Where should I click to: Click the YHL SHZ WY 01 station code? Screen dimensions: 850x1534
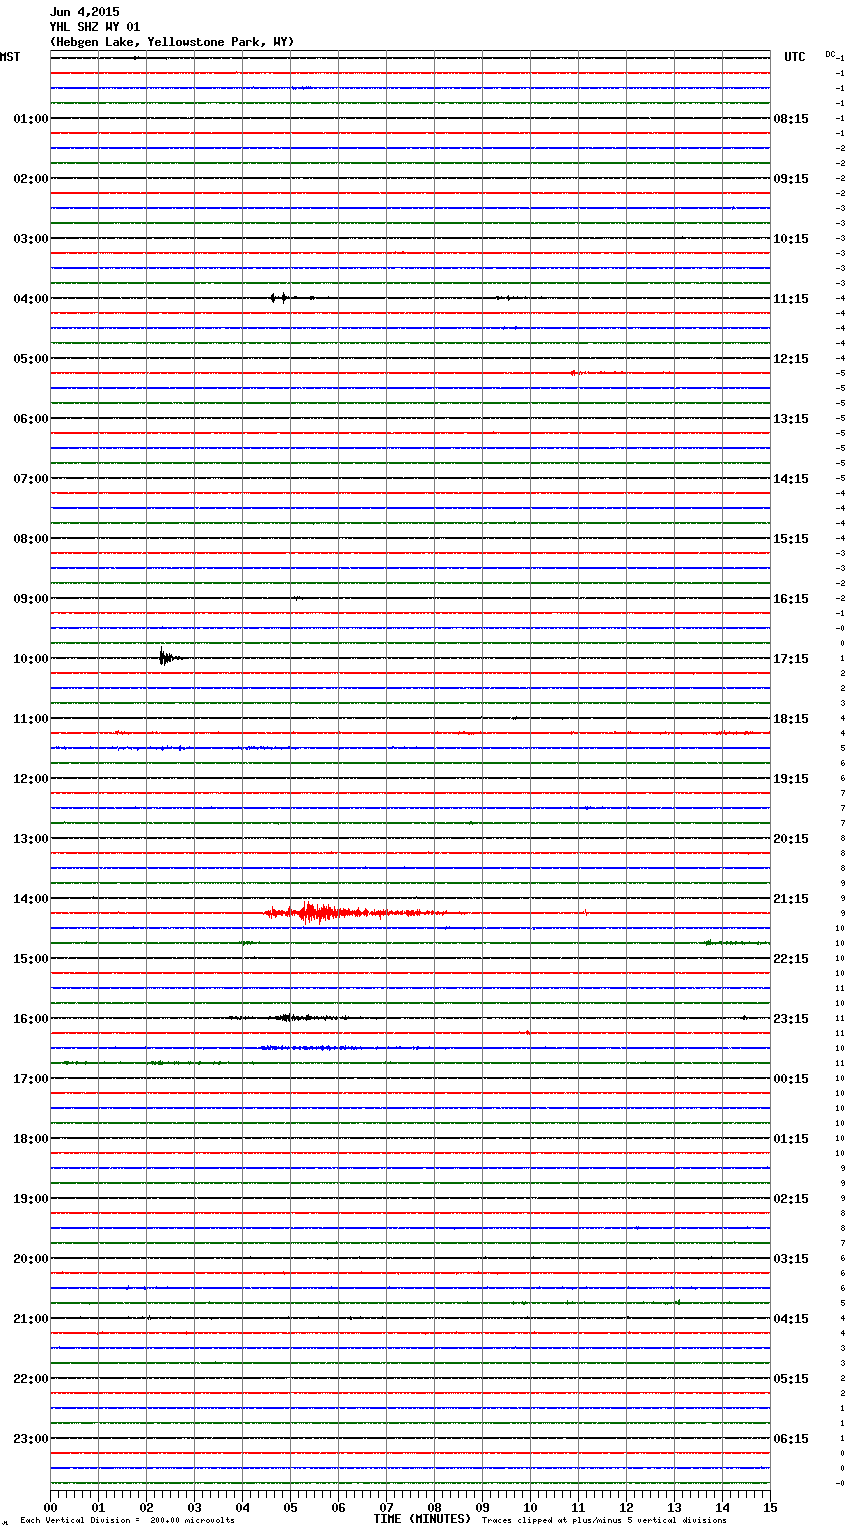[95, 27]
